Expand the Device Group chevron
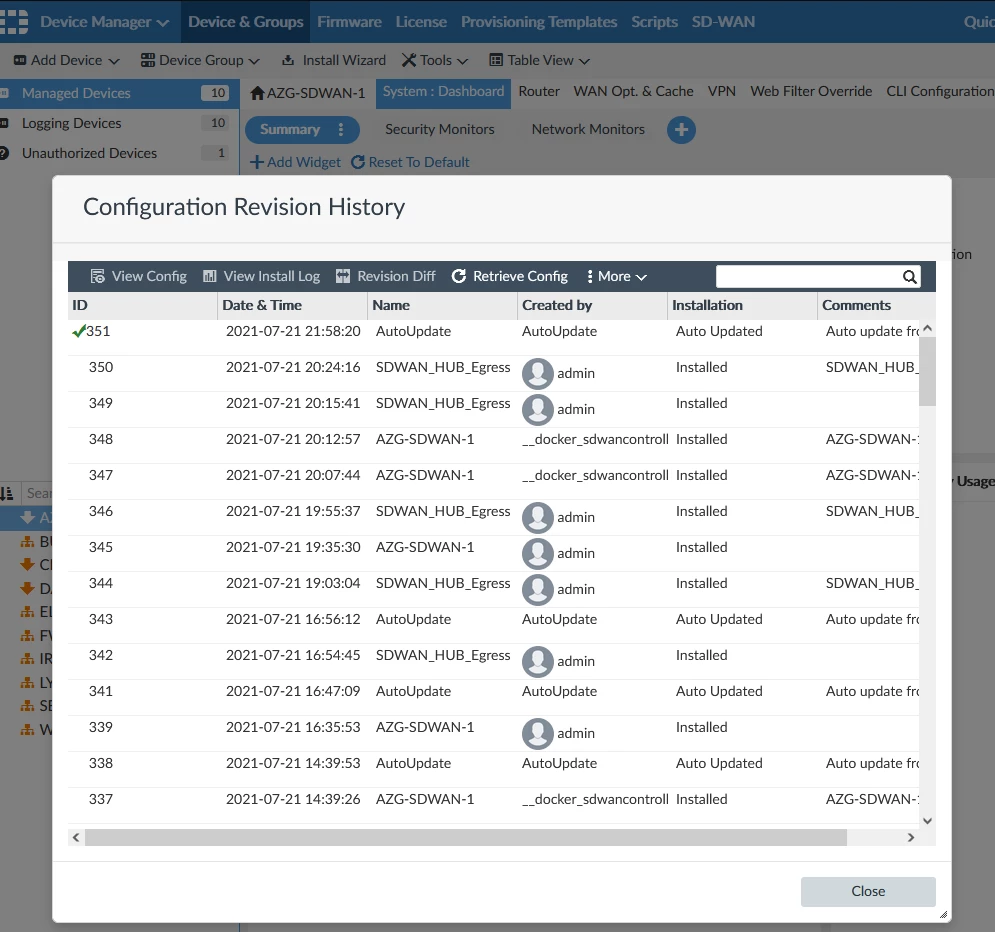This screenshot has width=995, height=932. tap(254, 62)
